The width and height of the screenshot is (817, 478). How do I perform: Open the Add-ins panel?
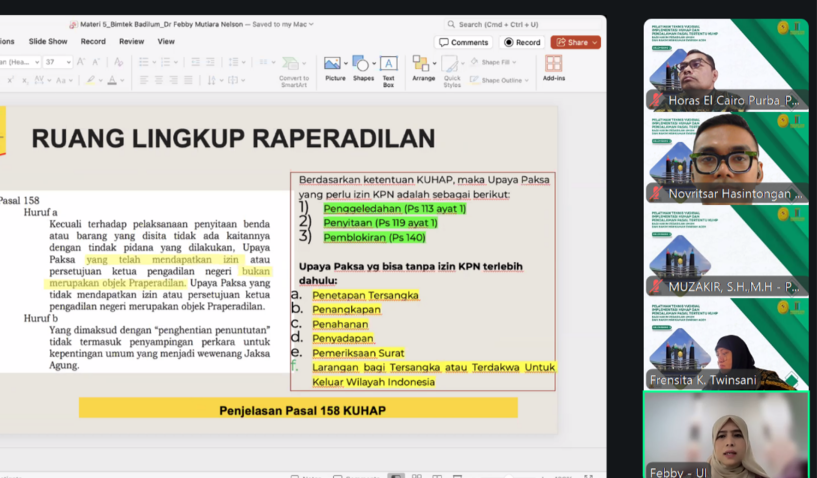[x=553, y=68]
